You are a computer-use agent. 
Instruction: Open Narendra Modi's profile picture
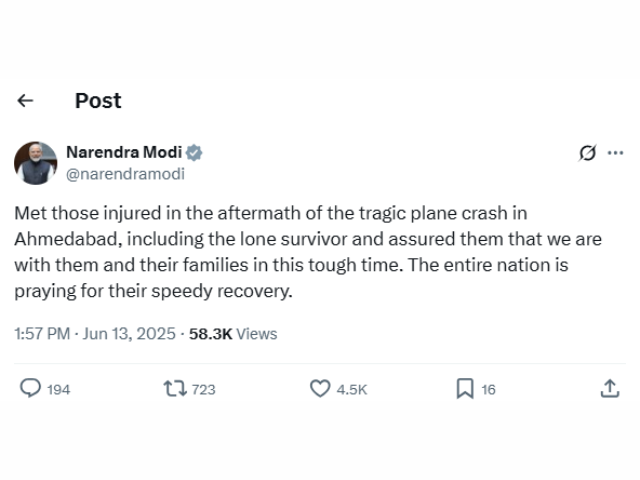pos(35,163)
